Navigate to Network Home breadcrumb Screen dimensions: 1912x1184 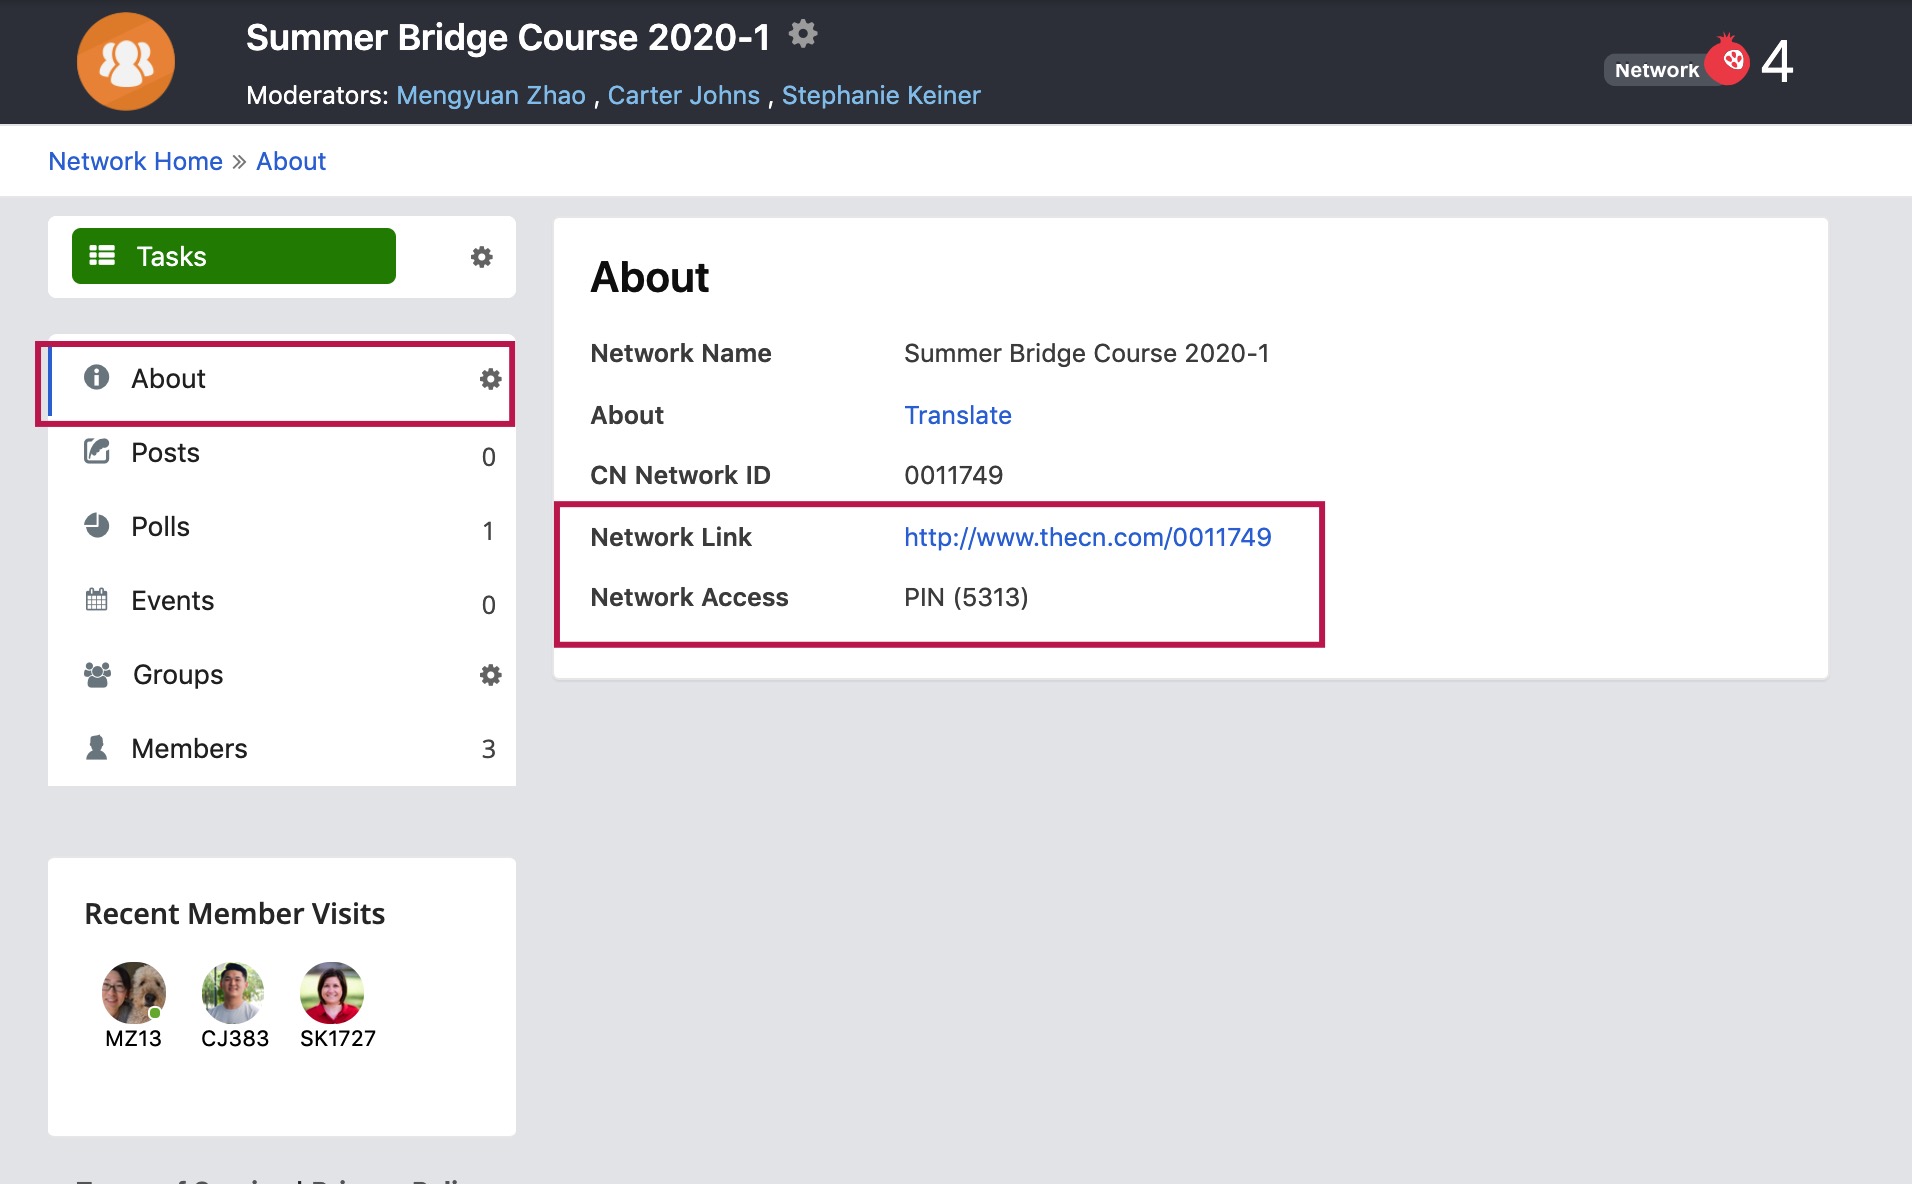(x=135, y=160)
